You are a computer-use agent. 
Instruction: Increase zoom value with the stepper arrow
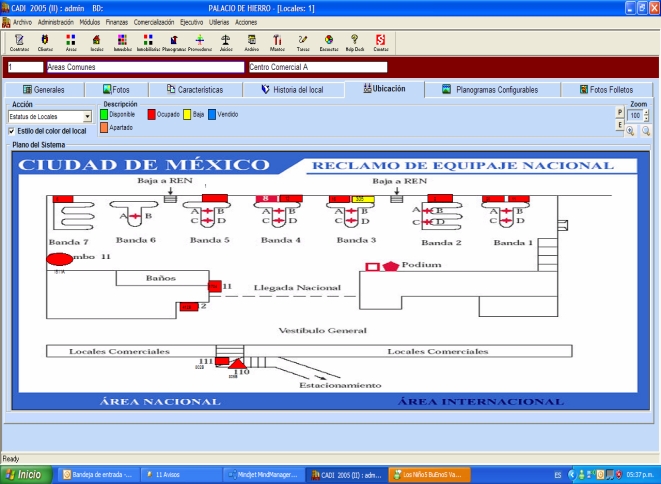coord(647,113)
